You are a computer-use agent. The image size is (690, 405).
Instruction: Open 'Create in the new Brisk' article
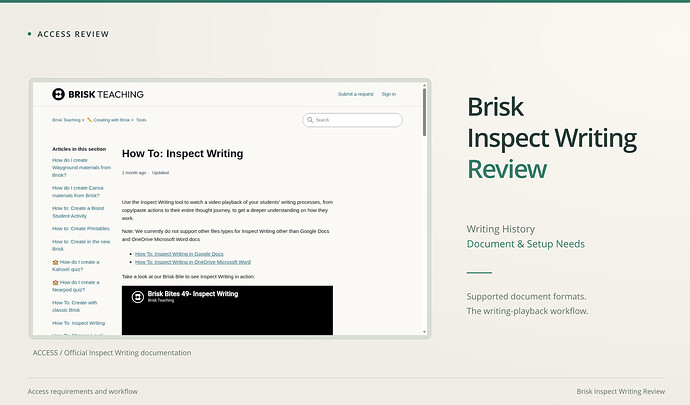(x=81, y=245)
